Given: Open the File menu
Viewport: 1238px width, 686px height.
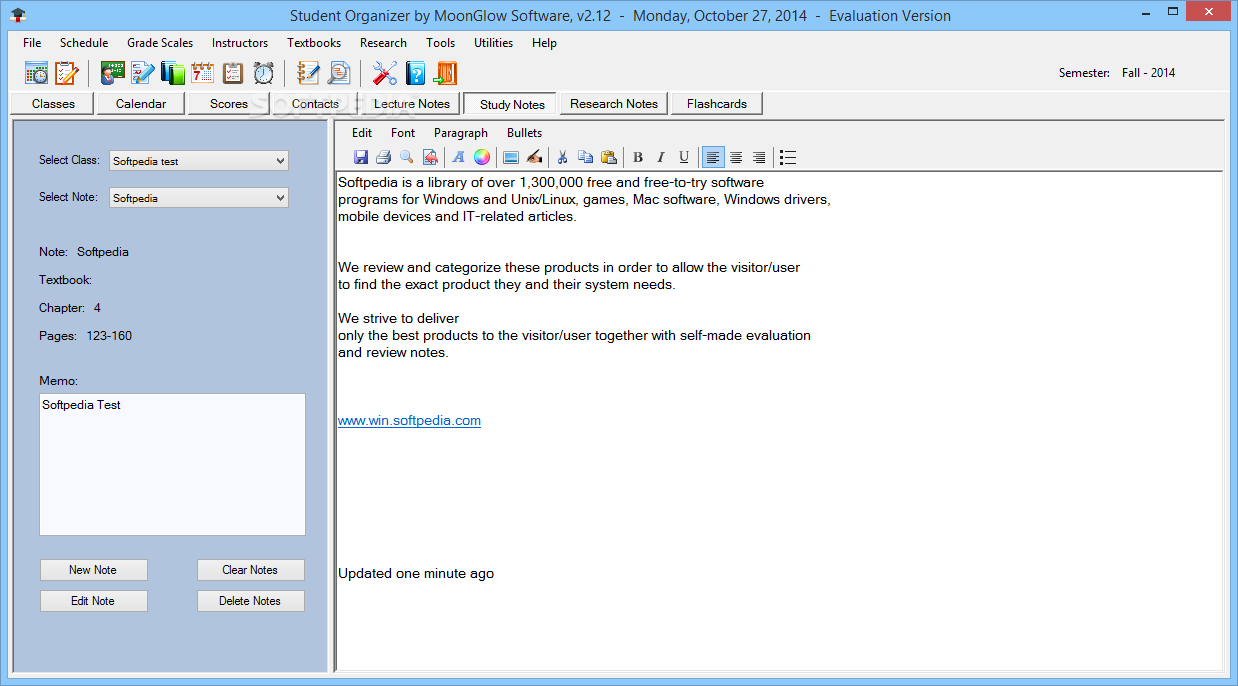Looking at the screenshot, I should 32,43.
